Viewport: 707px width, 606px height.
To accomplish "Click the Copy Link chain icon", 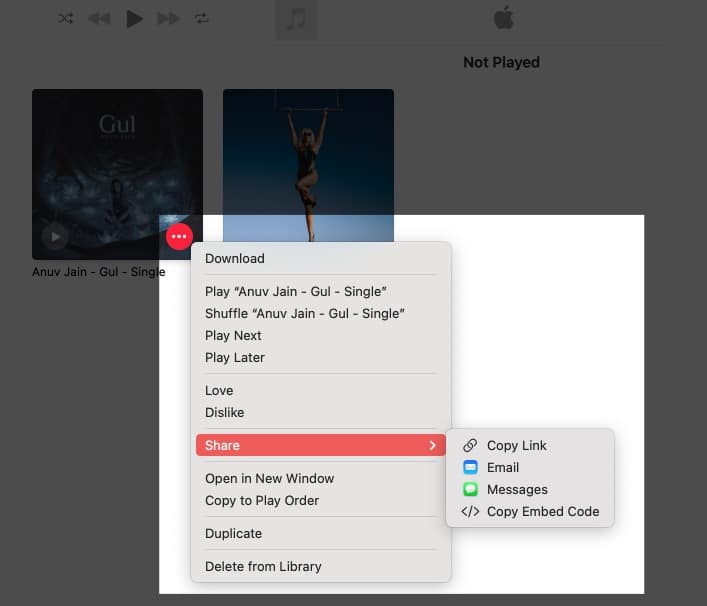I will coord(470,445).
